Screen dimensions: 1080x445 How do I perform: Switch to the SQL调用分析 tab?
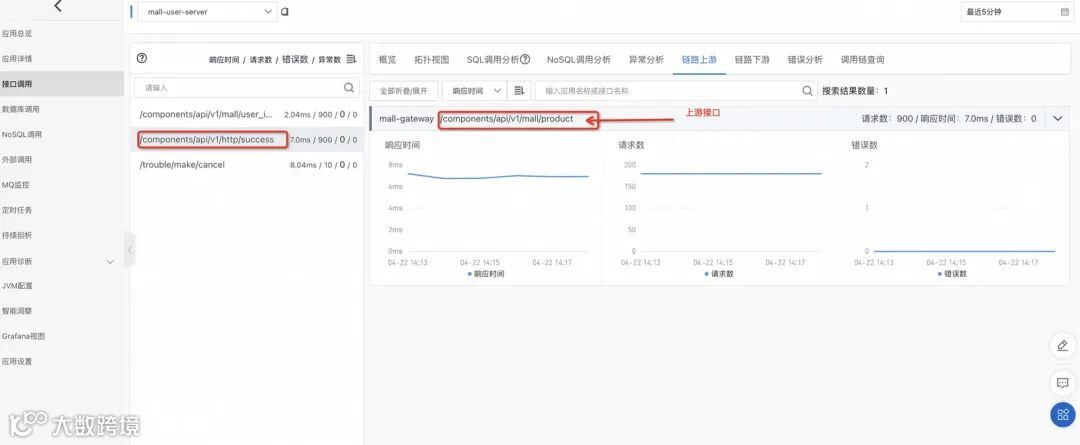pyautogui.click(x=492, y=60)
